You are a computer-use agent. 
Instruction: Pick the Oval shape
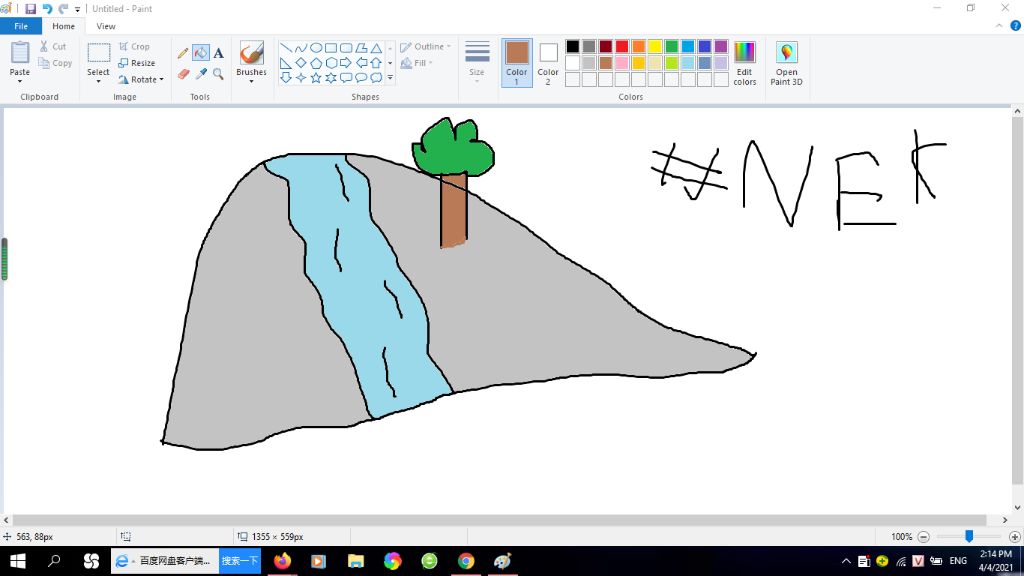tap(315, 48)
